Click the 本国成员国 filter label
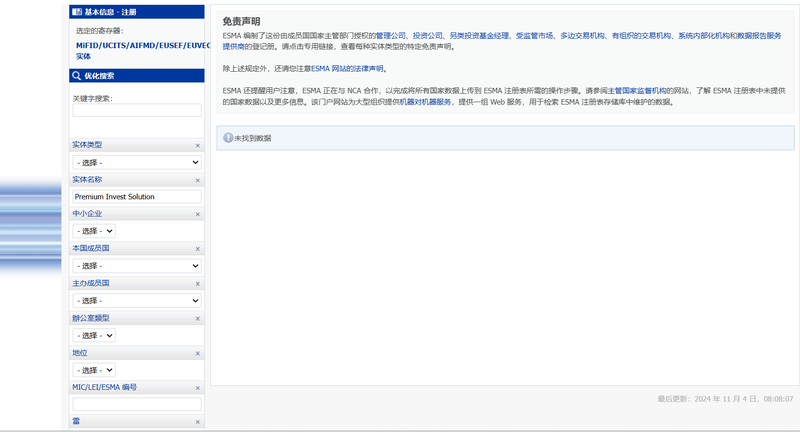800x432 pixels. [x=91, y=248]
